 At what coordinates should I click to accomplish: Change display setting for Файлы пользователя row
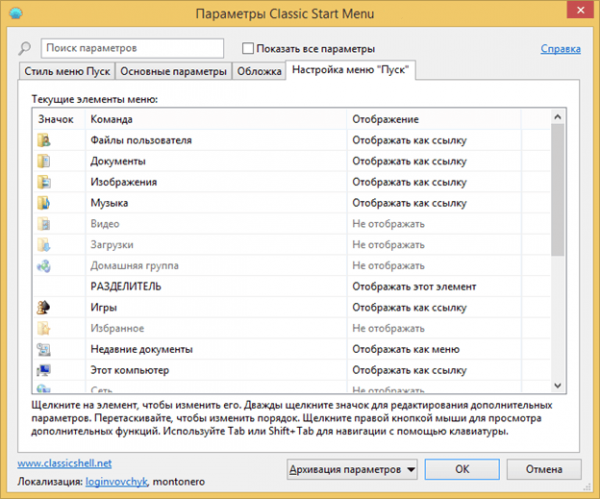pyautogui.click(x=409, y=140)
